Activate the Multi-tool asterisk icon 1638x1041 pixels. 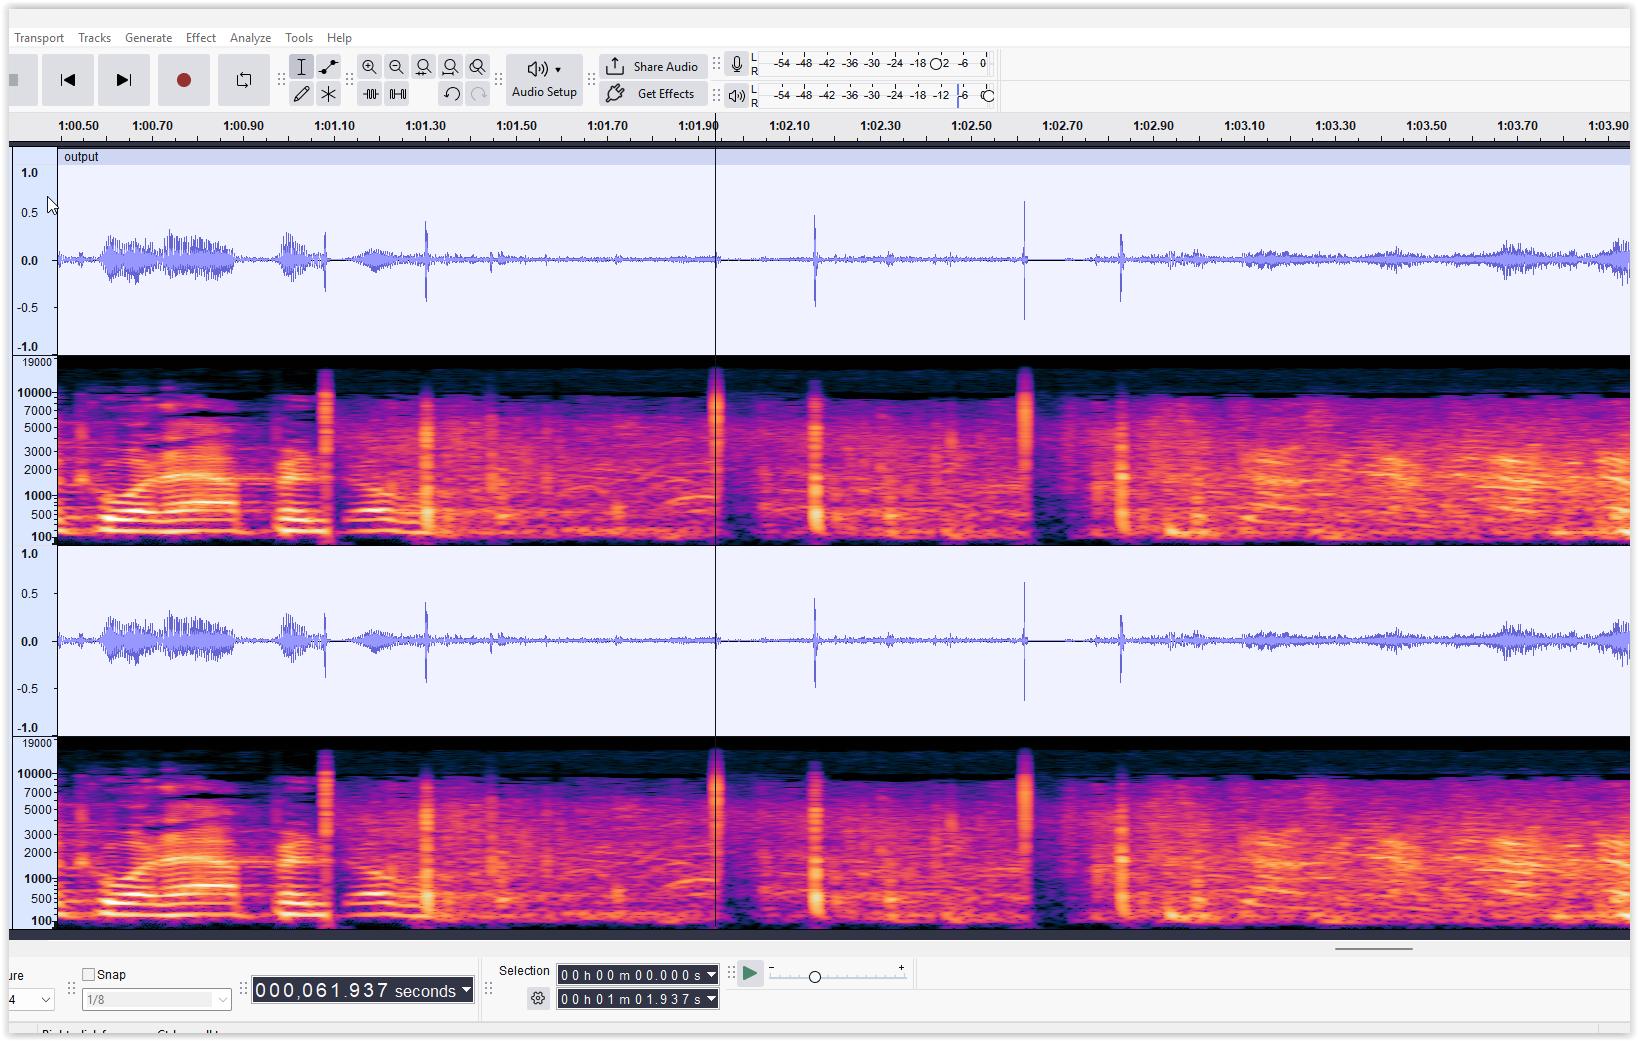point(328,94)
